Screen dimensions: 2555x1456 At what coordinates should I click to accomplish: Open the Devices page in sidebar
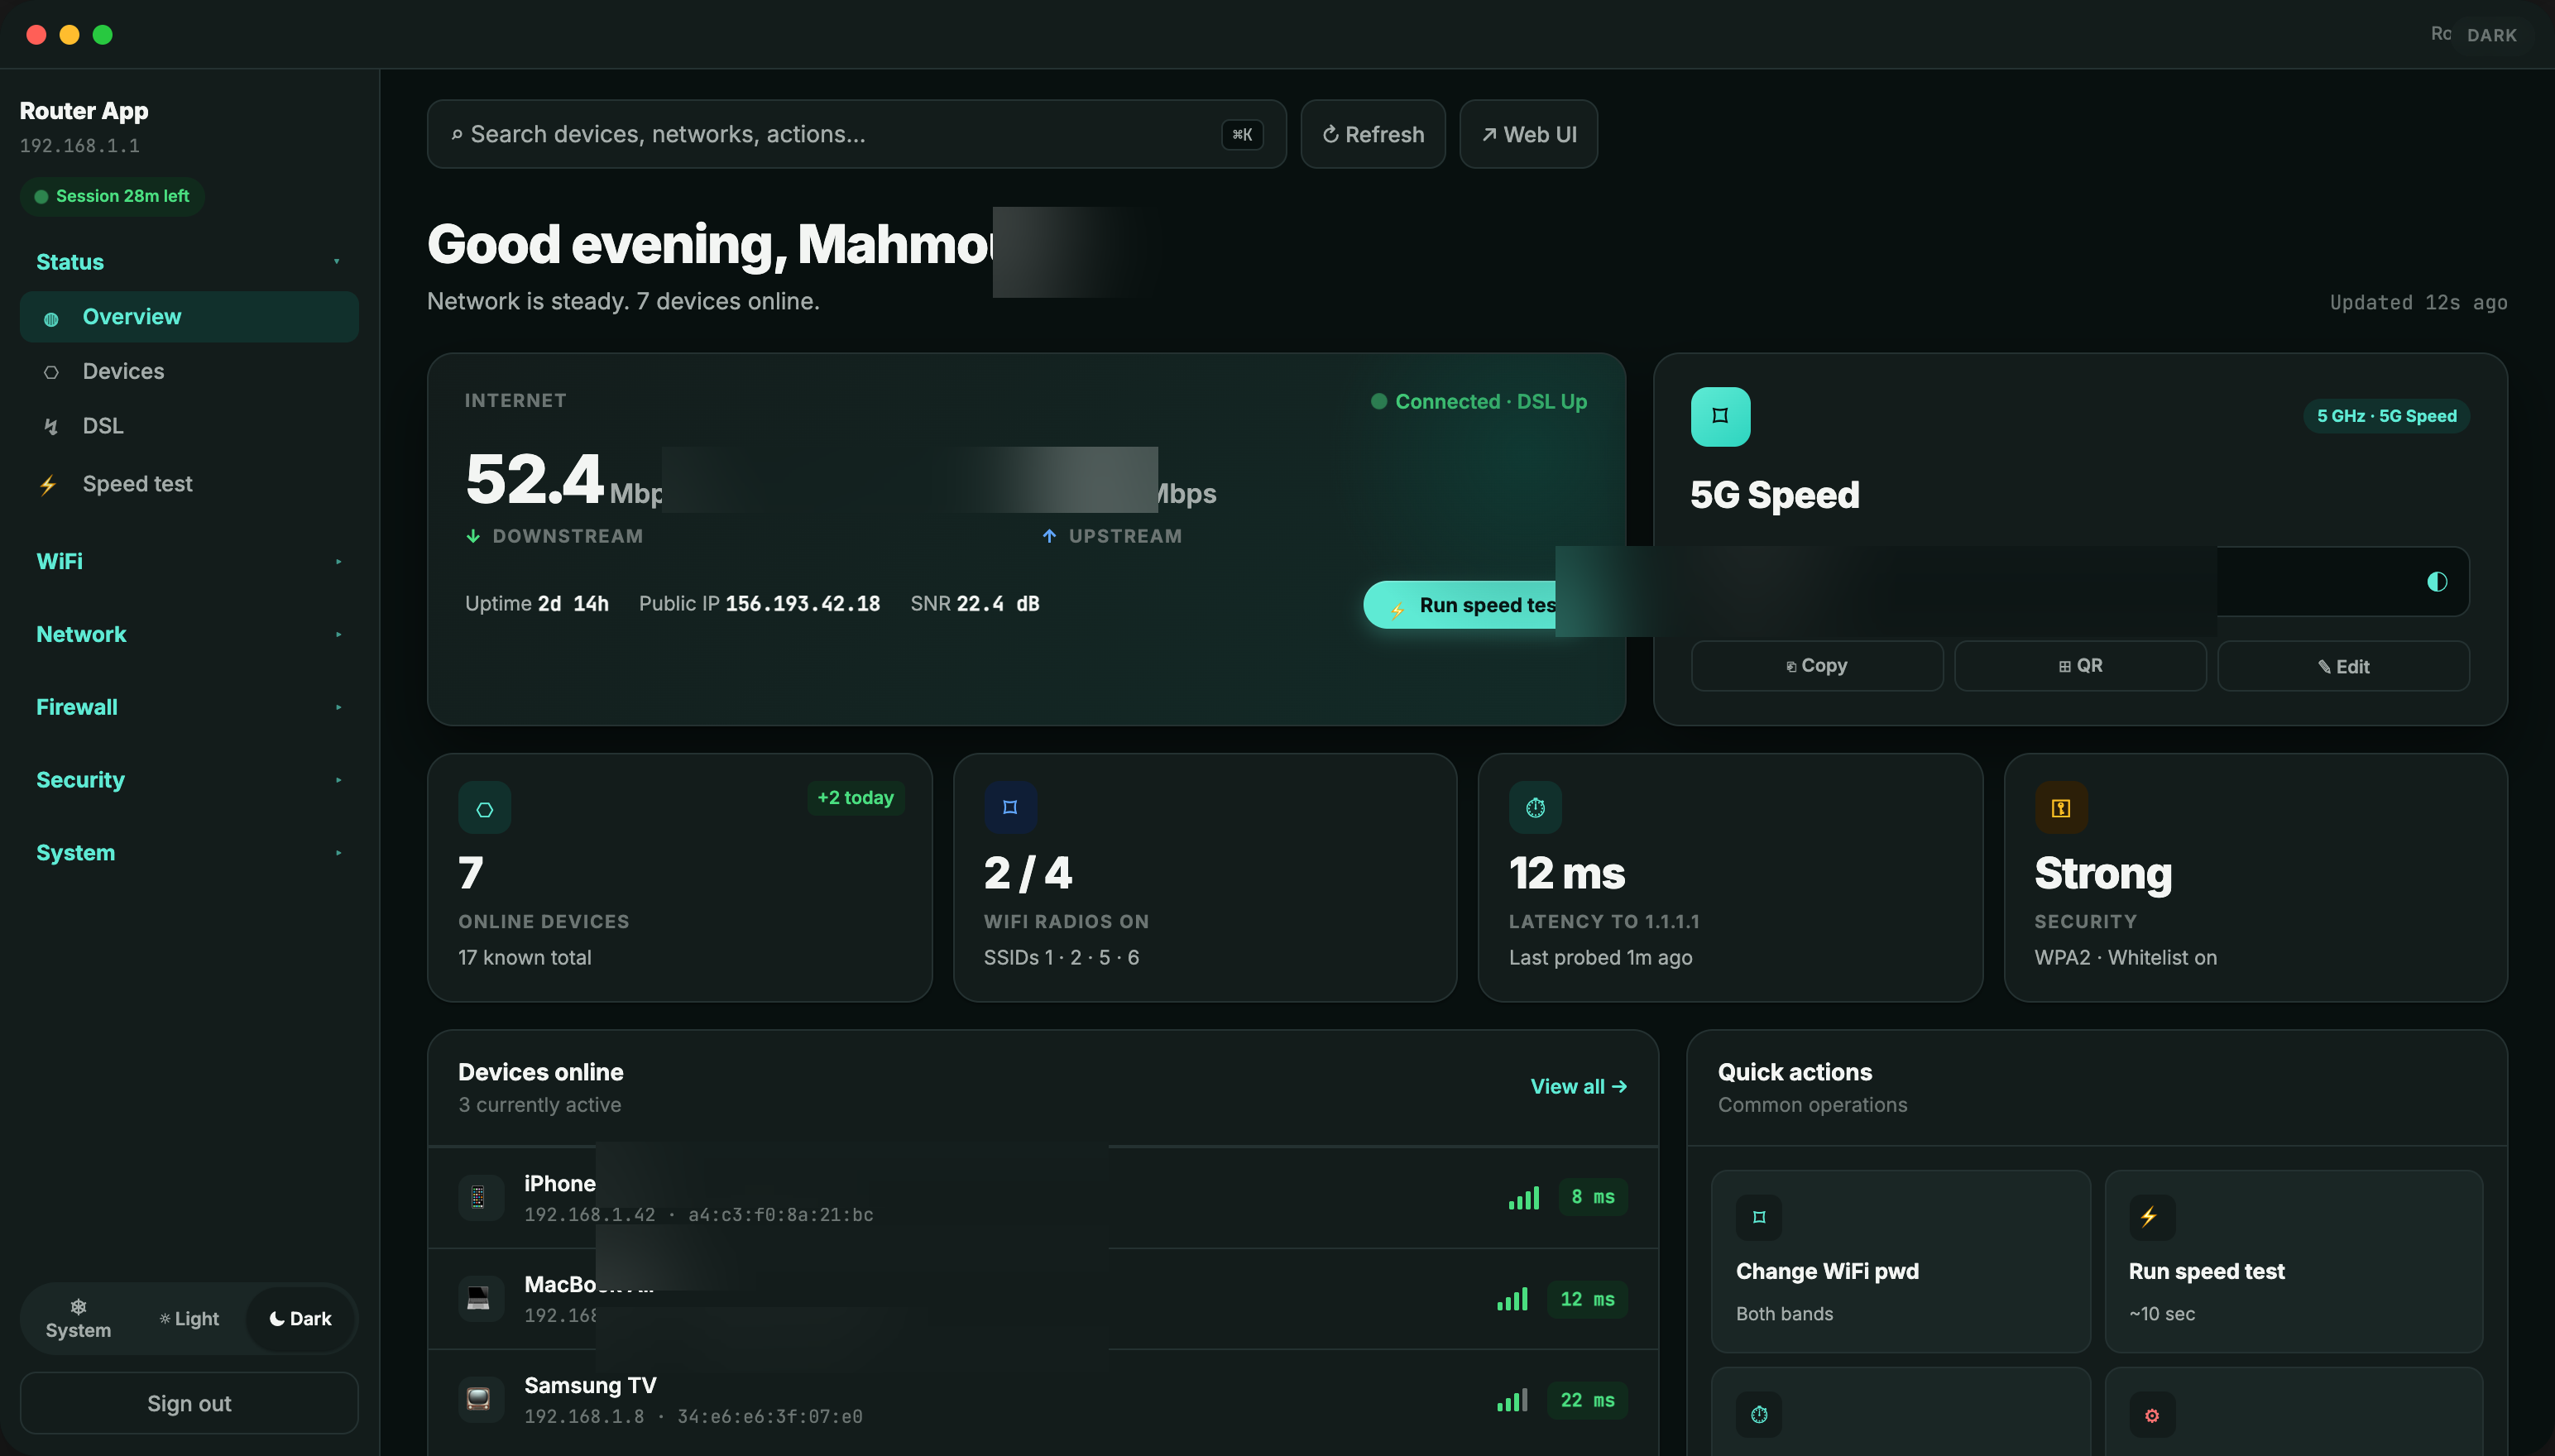click(189, 371)
